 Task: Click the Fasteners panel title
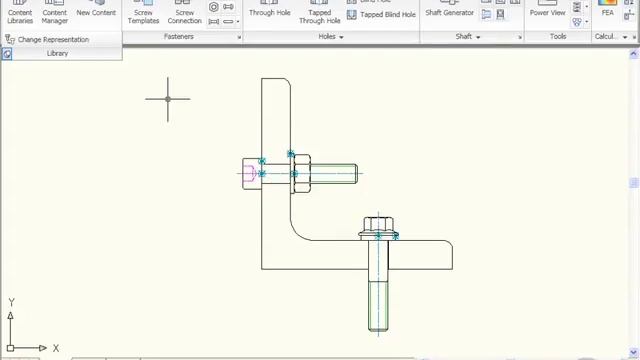[x=179, y=37]
